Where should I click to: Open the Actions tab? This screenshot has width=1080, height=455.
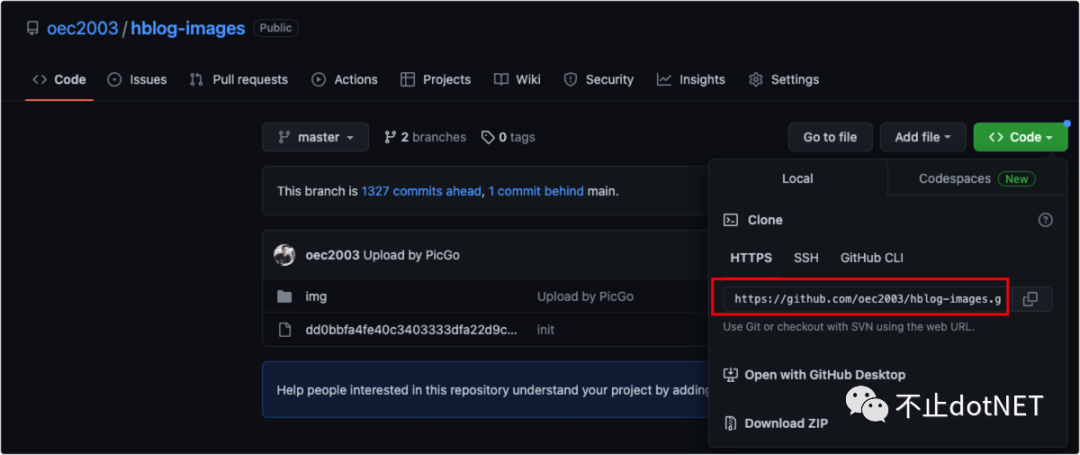(344, 80)
